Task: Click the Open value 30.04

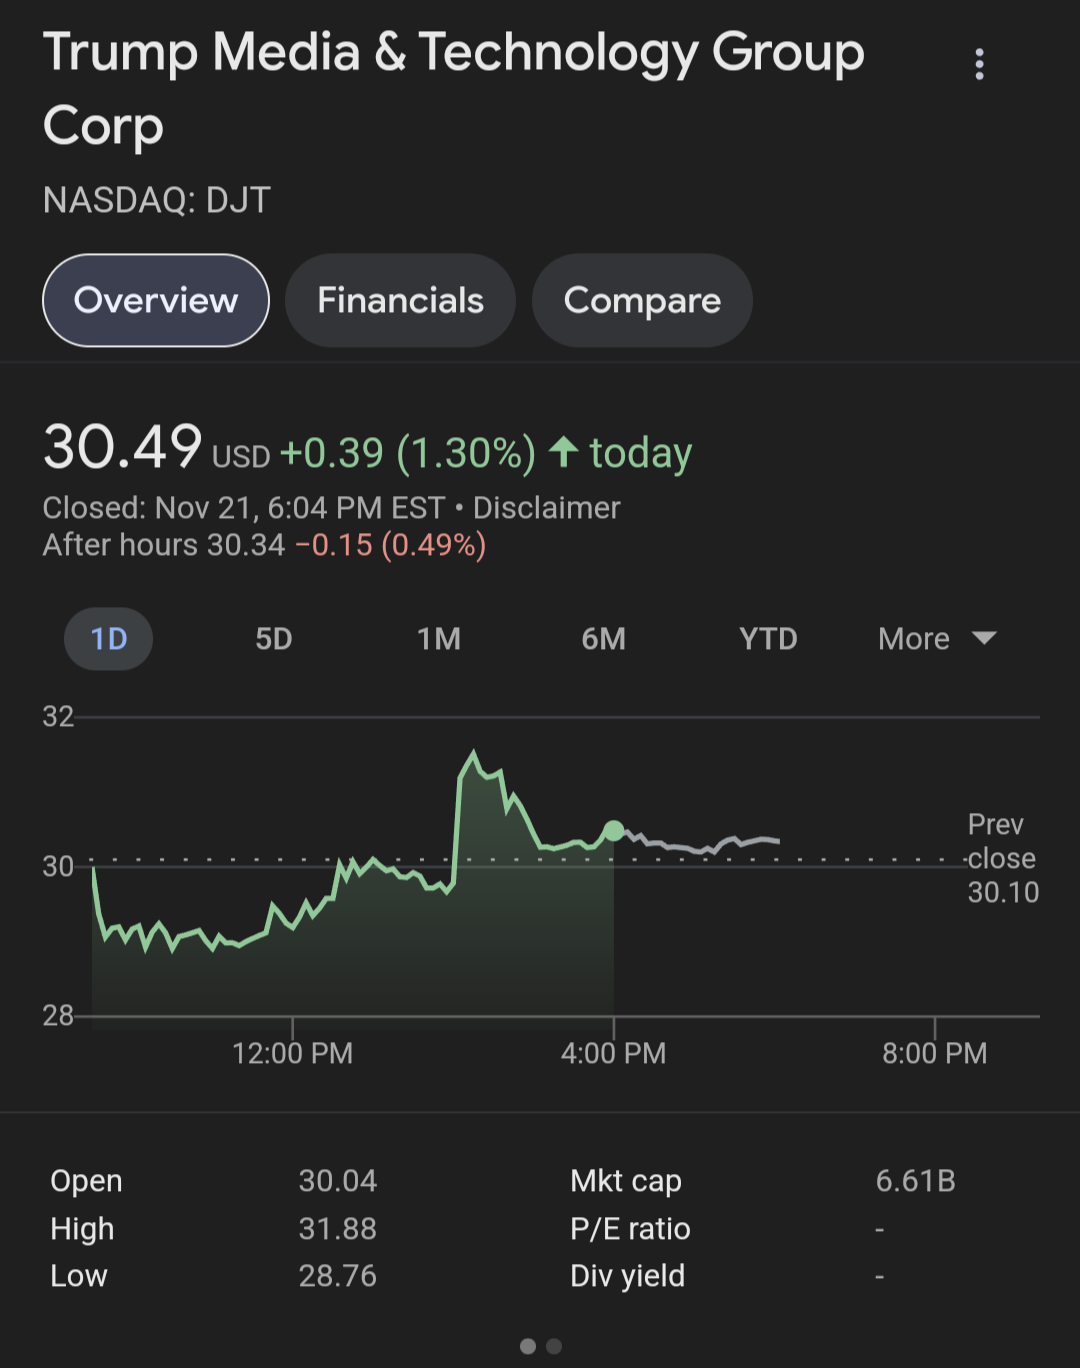Action: point(338,1181)
